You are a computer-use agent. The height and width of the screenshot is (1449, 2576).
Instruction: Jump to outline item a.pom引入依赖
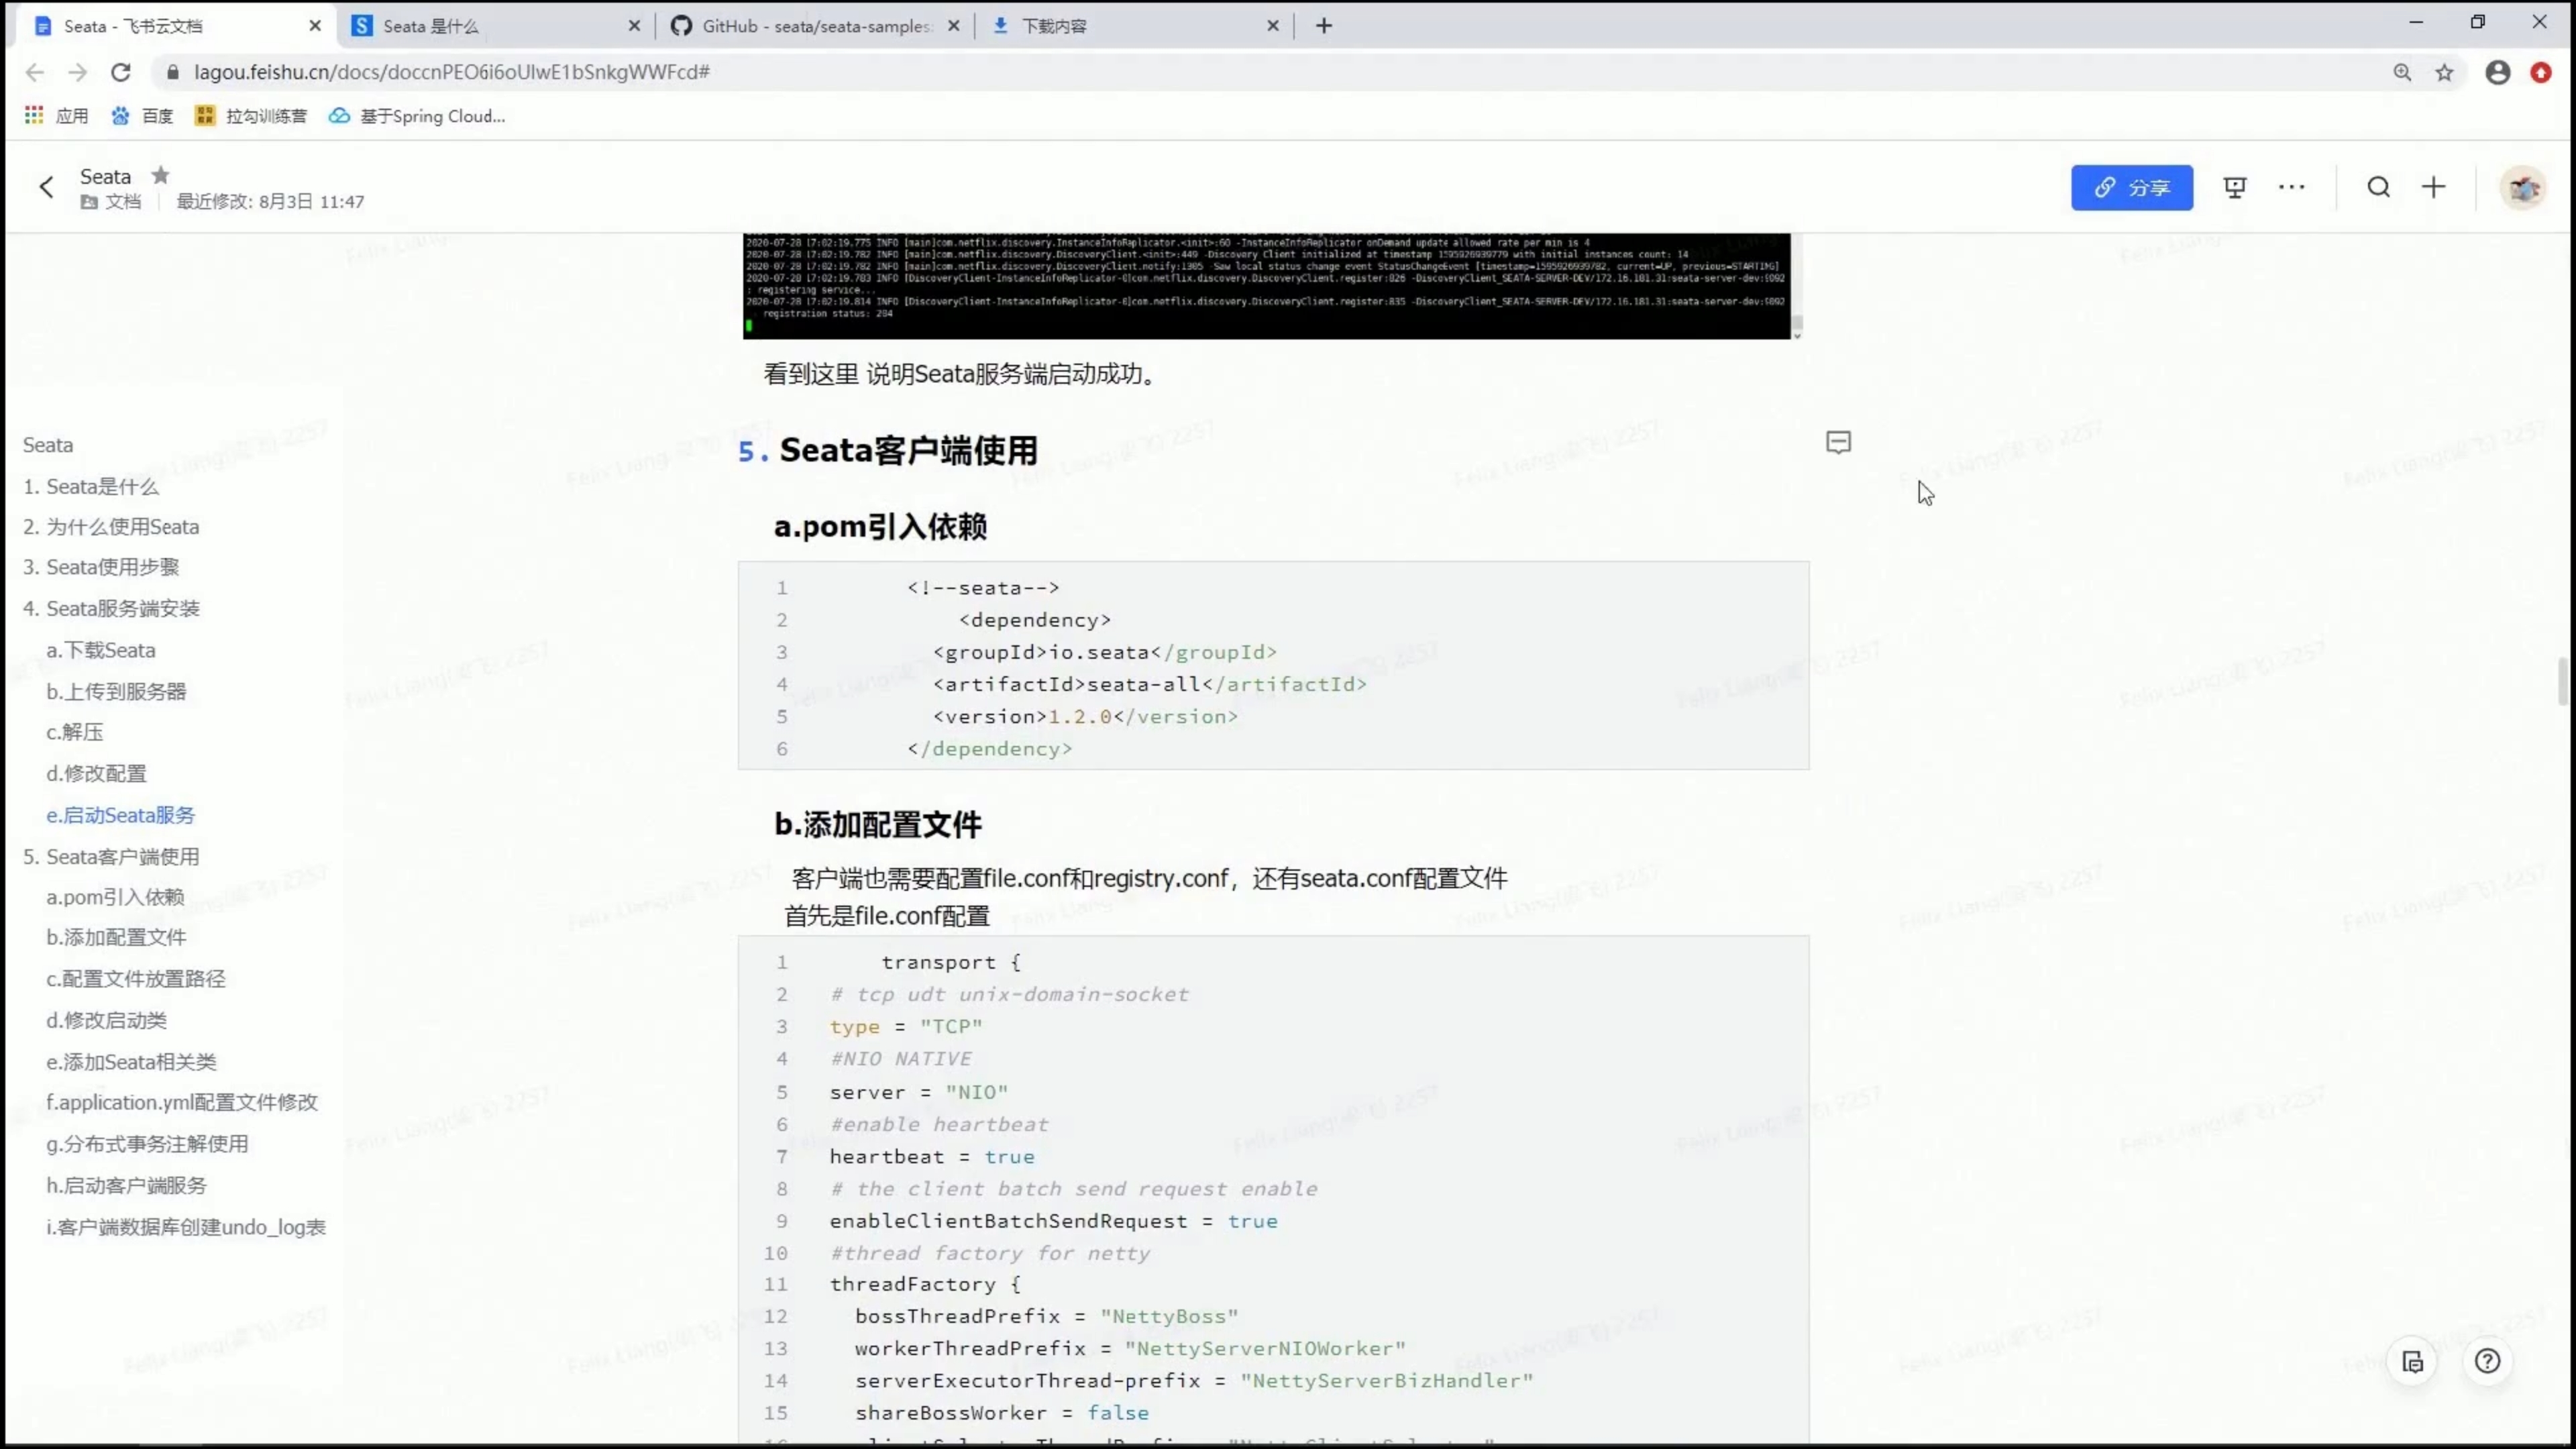(115, 897)
